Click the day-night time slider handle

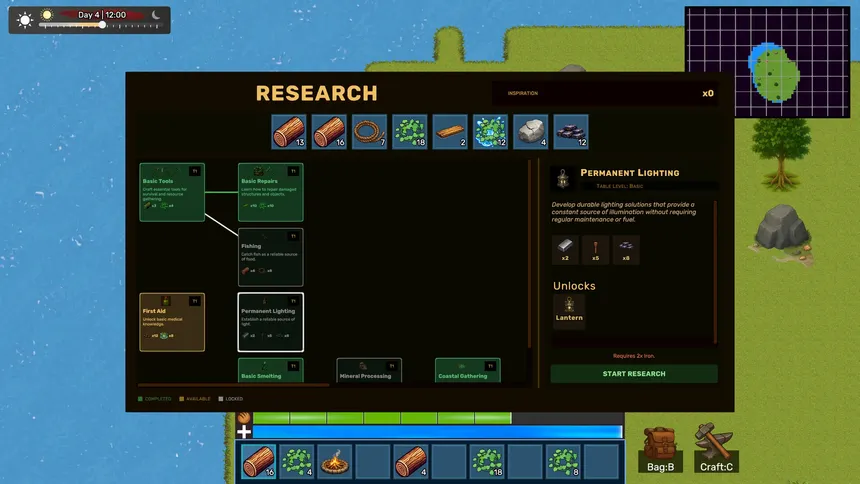(102, 25)
